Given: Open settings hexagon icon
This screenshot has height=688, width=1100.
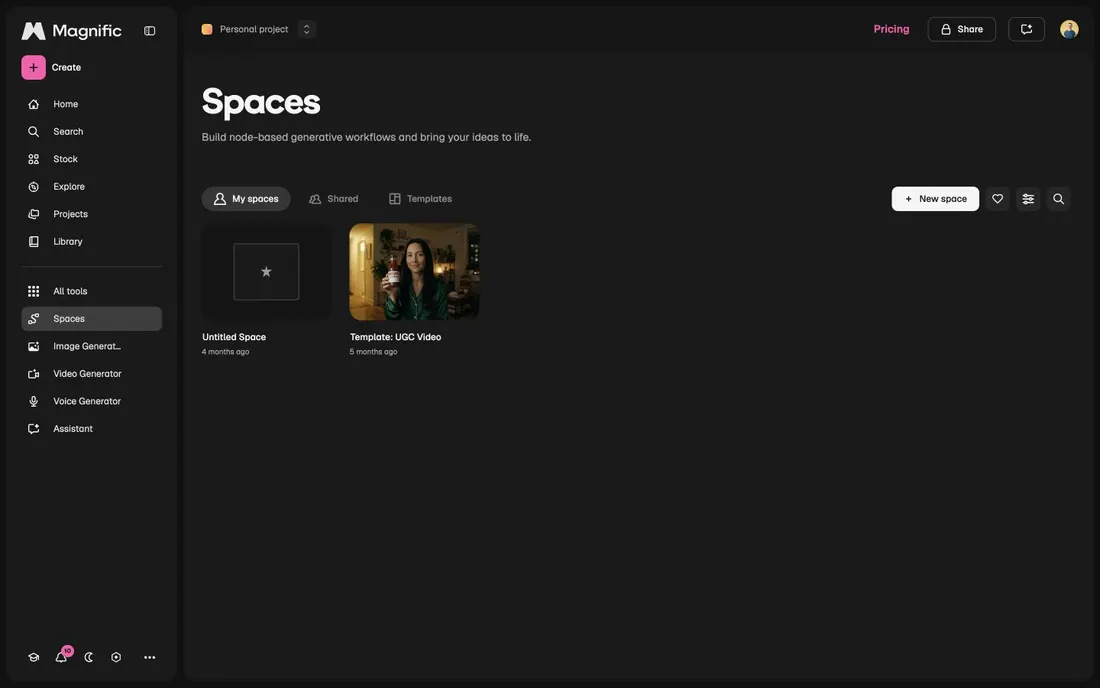Looking at the screenshot, I should click(x=116, y=657).
